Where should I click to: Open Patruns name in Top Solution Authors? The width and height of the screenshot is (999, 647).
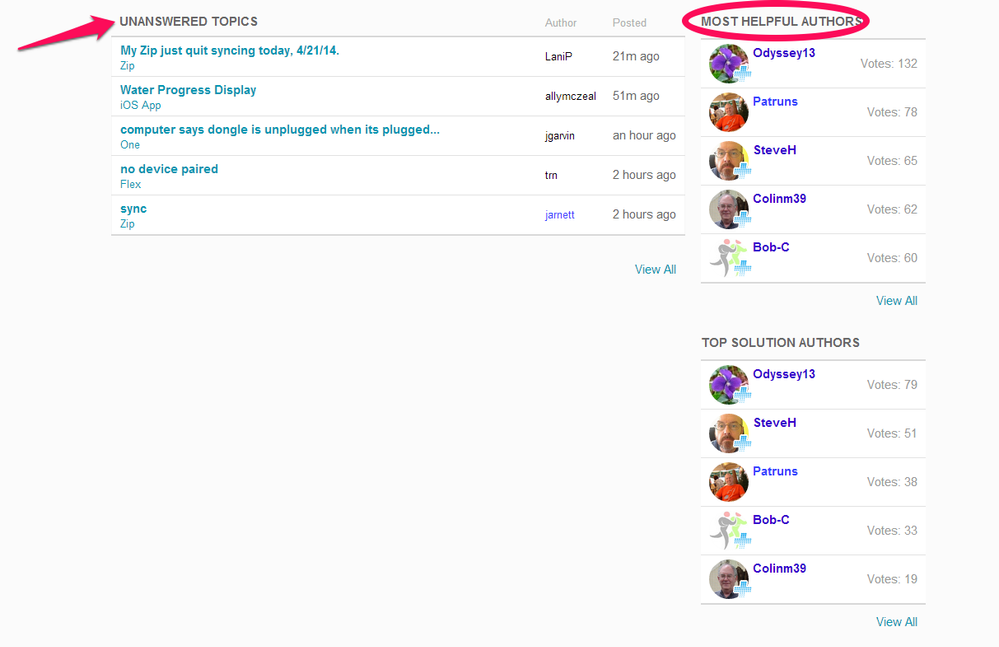tap(775, 471)
